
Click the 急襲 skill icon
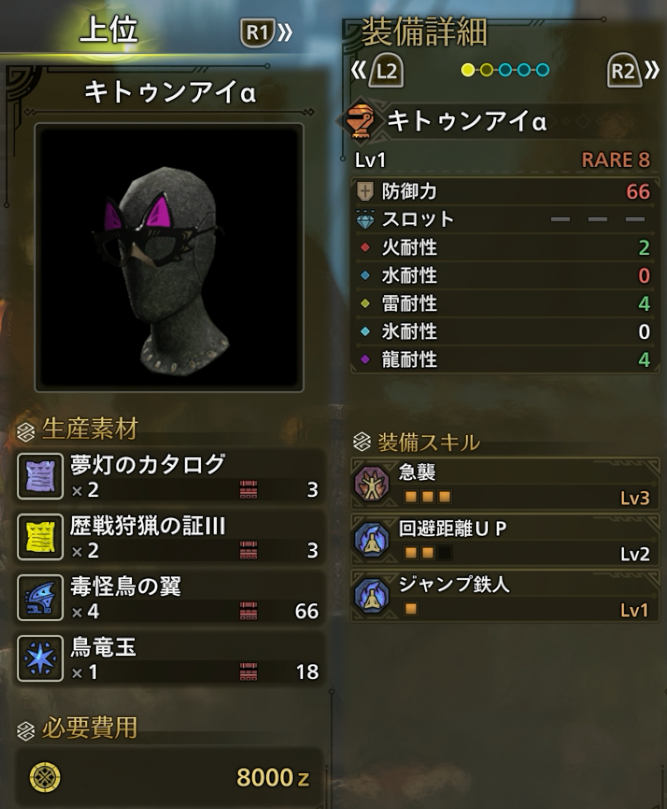(x=371, y=484)
